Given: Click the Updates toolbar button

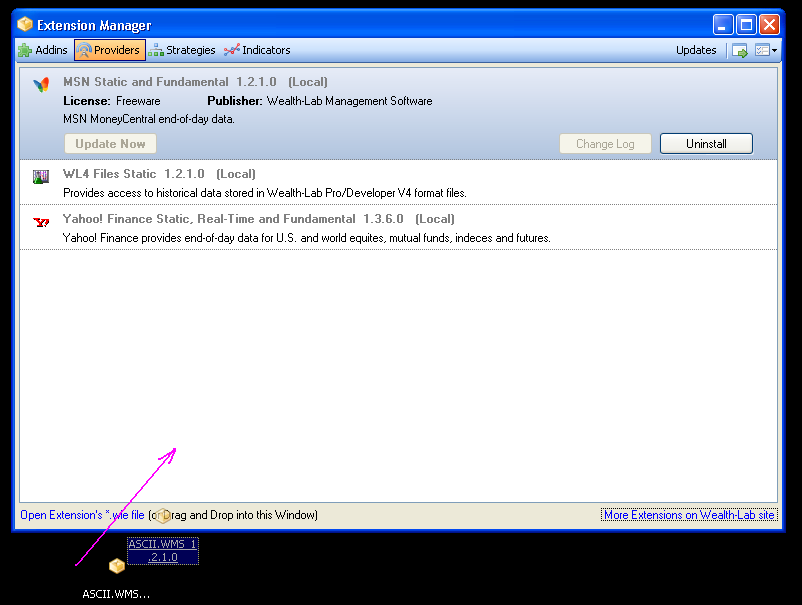Looking at the screenshot, I should coord(696,50).
